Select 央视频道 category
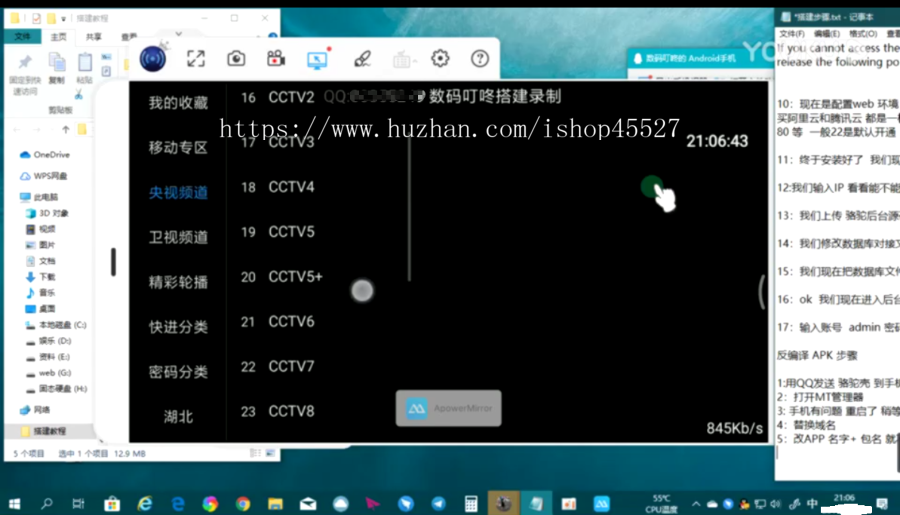 178,192
